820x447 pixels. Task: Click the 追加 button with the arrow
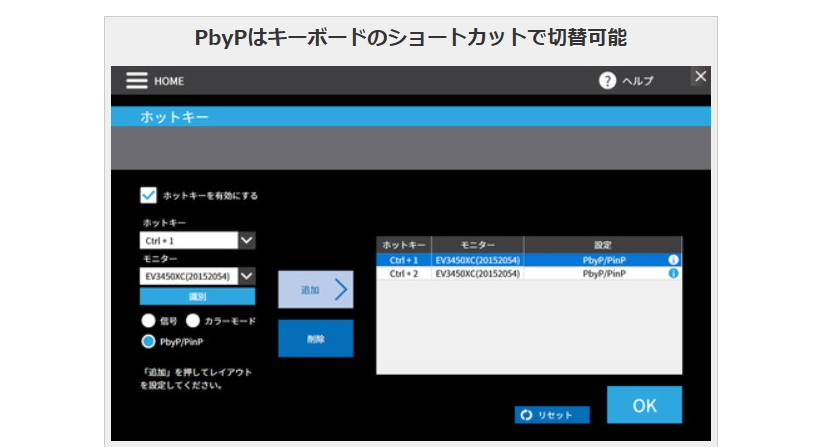pyautogui.click(x=315, y=289)
